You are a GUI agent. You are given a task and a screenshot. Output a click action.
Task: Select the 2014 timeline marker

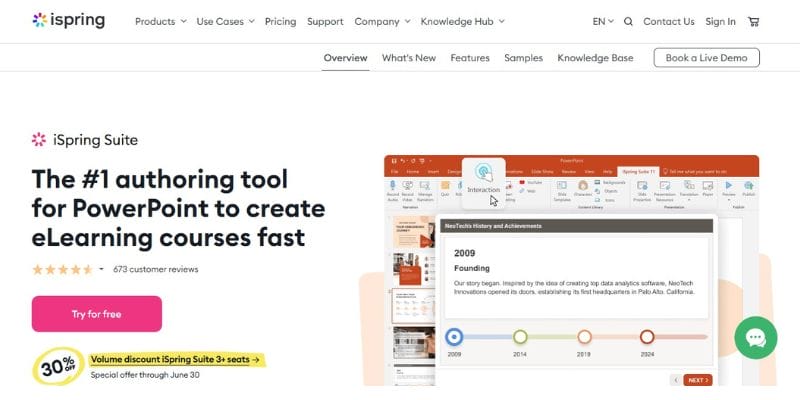[x=520, y=337]
